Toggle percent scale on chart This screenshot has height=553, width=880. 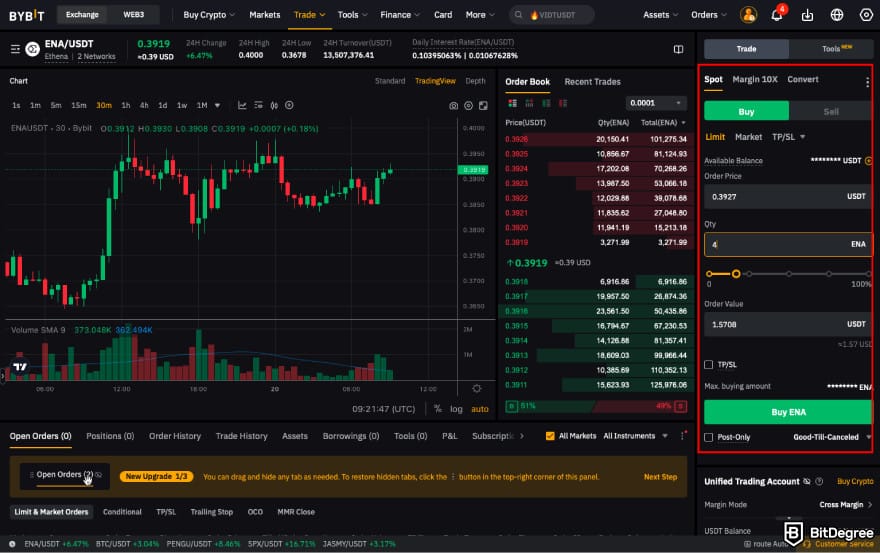click(438, 409)
